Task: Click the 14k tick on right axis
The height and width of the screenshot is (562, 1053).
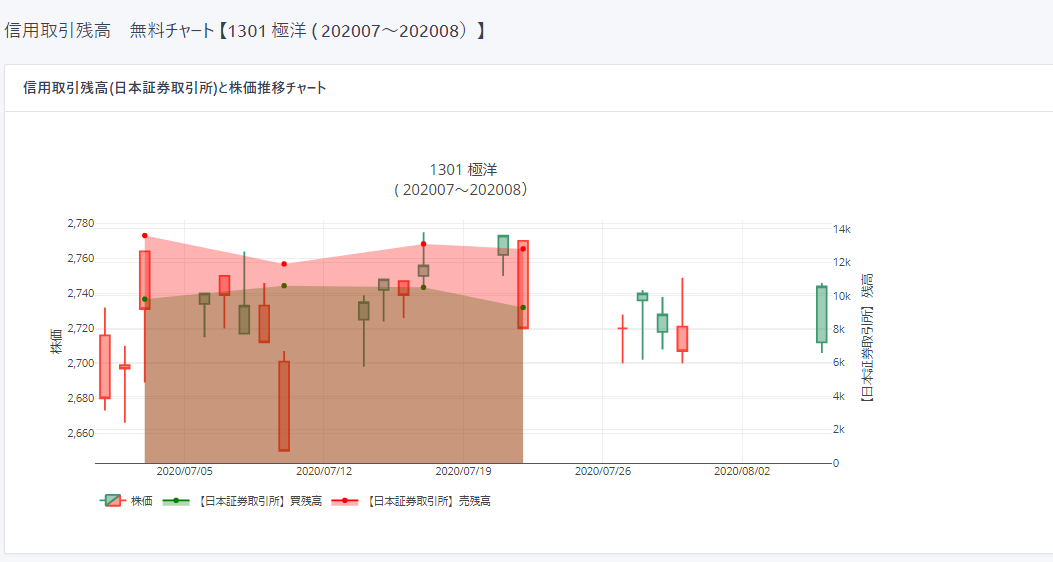Action: [842, 229]
